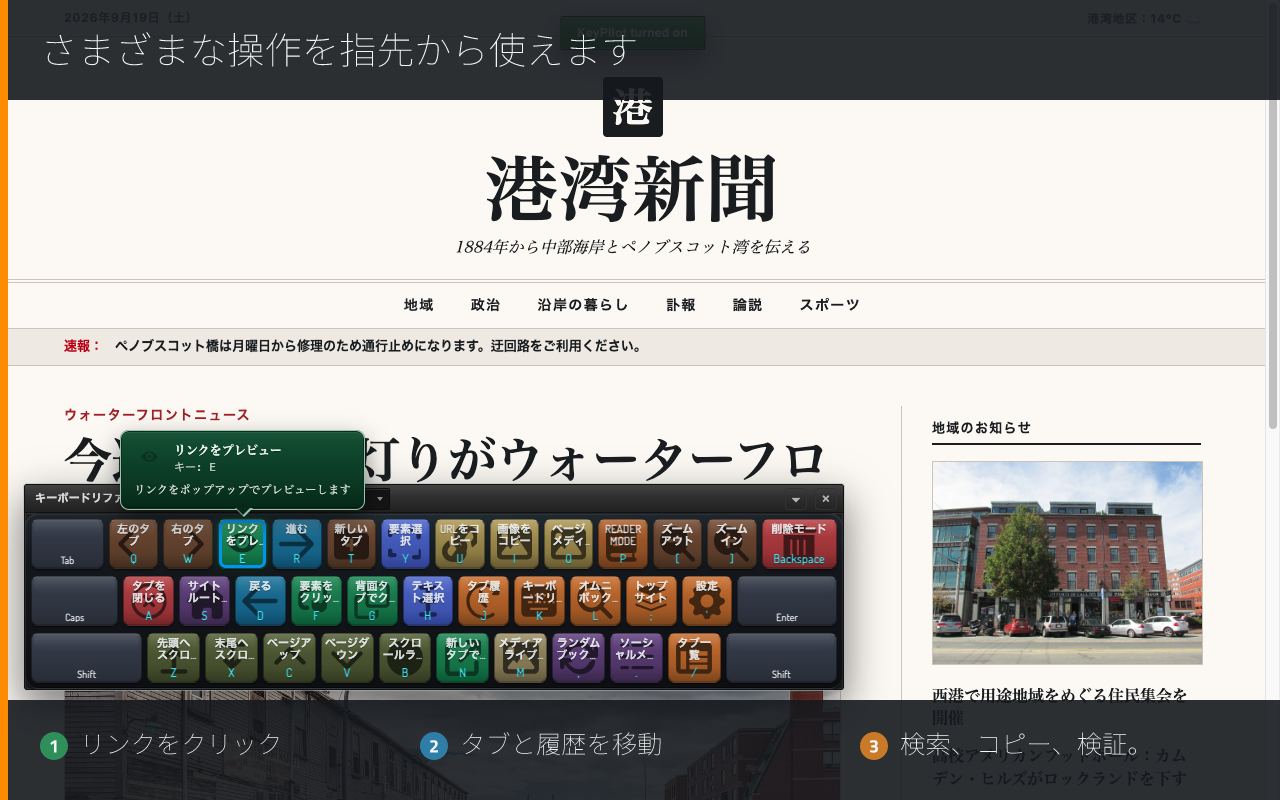Open 設定 with the gear key icon
Viewport: 1280px width, 800px height.
707,601
